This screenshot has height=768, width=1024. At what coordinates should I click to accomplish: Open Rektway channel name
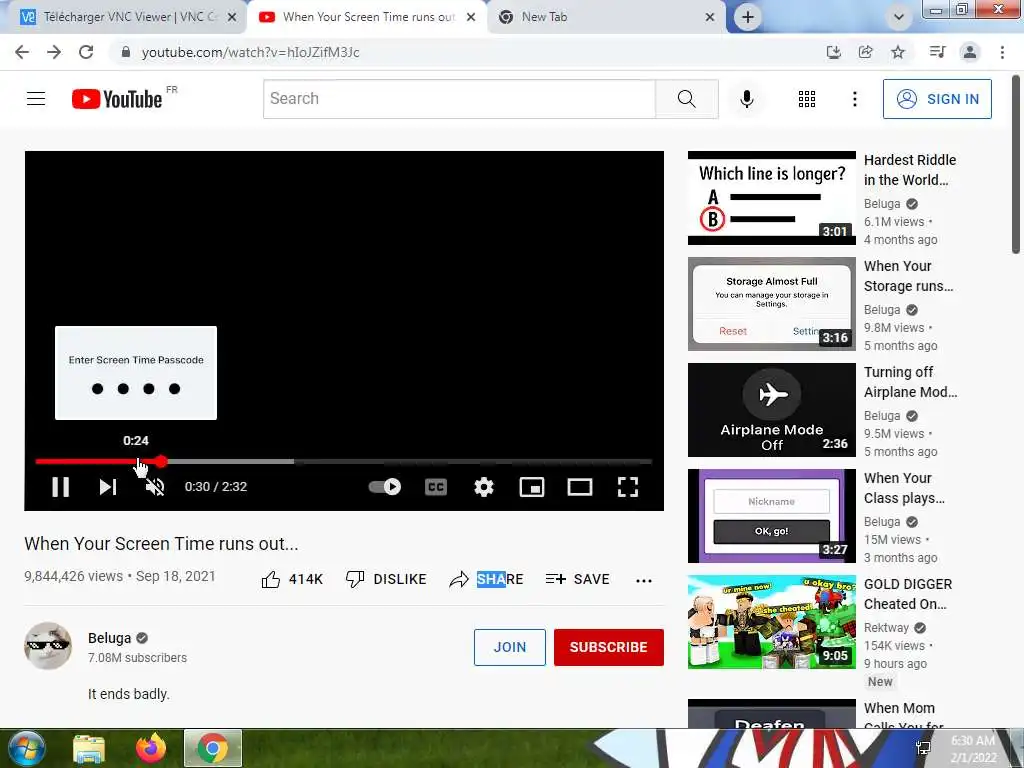886,628
